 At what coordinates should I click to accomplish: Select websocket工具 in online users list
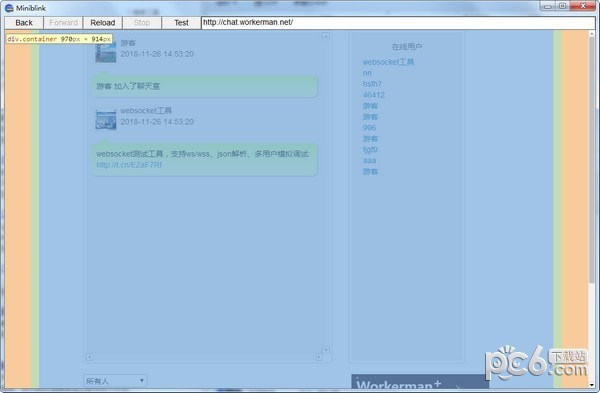point(388,62)
